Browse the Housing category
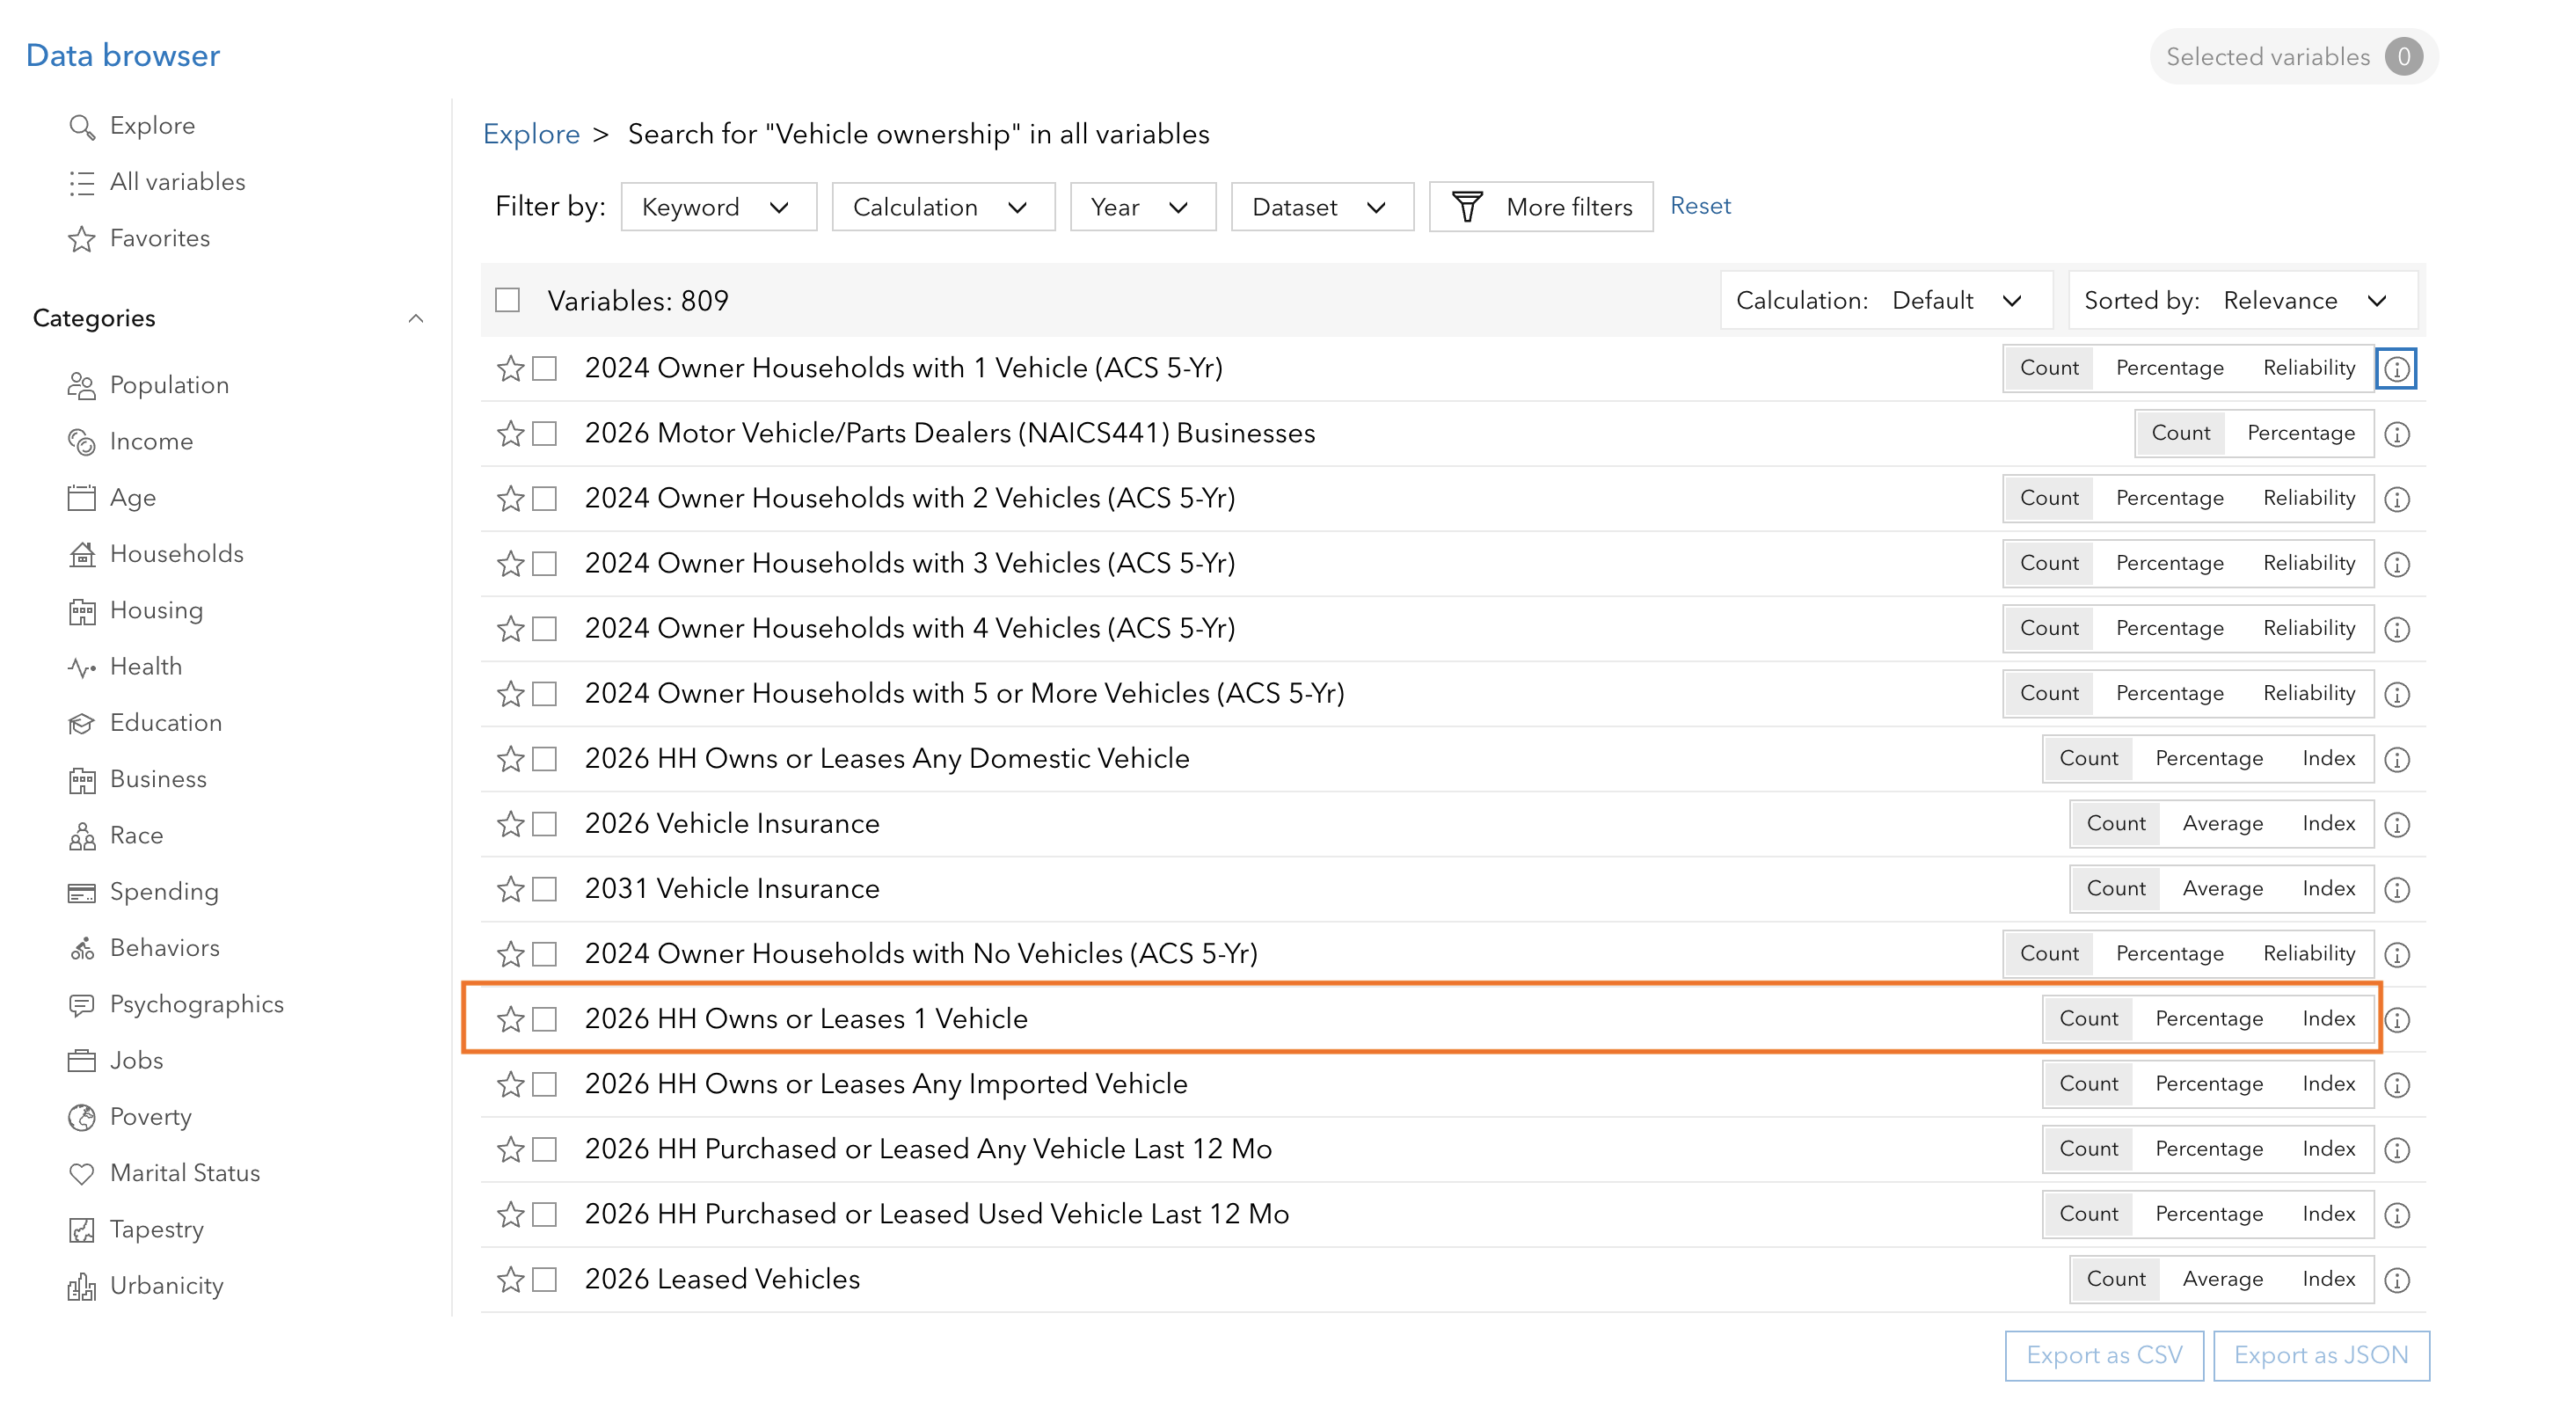Screen dimensions: 2560x1408 [x=135, y=610]
